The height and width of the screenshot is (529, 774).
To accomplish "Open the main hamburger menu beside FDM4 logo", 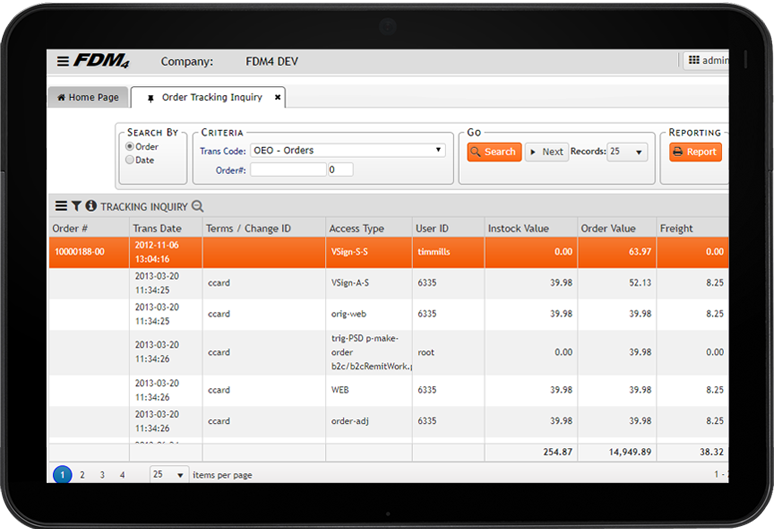I will tap(63, 61).
